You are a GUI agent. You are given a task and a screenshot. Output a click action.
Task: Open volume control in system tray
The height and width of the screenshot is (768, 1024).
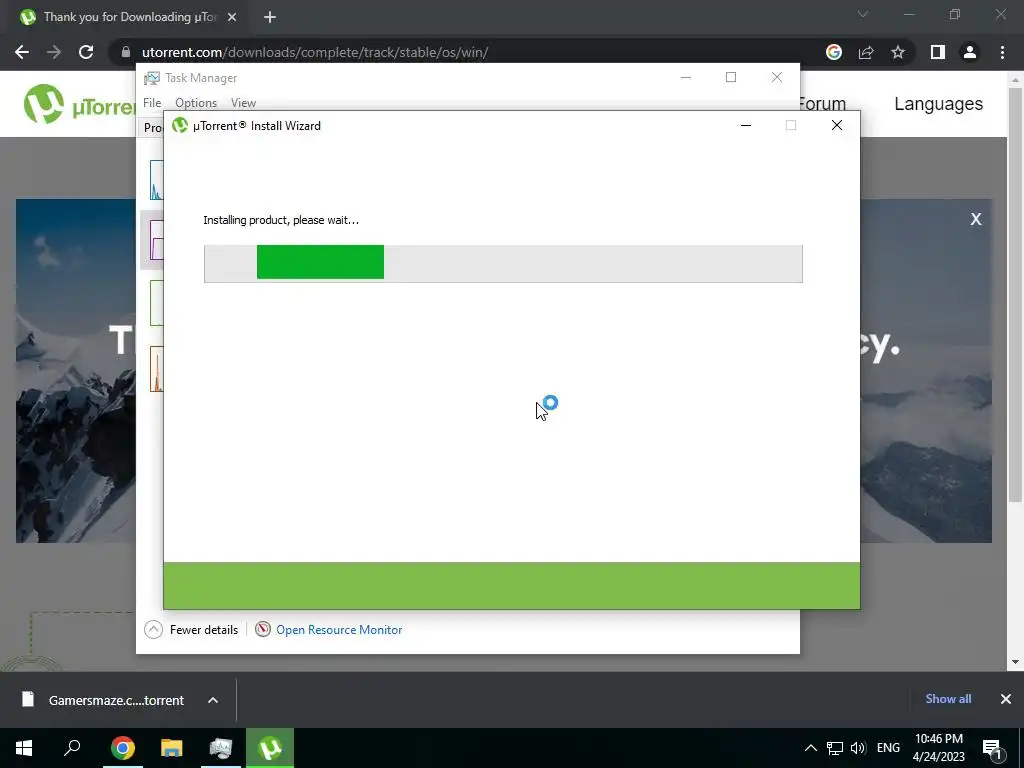tap(858, 748)
